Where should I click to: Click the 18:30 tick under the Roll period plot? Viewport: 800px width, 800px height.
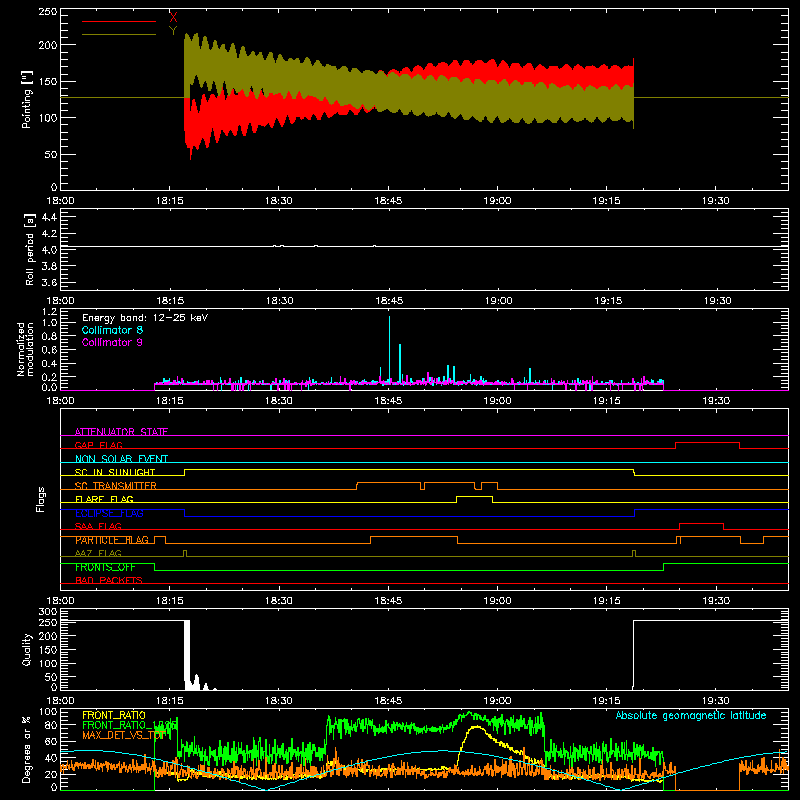point(280,301)
